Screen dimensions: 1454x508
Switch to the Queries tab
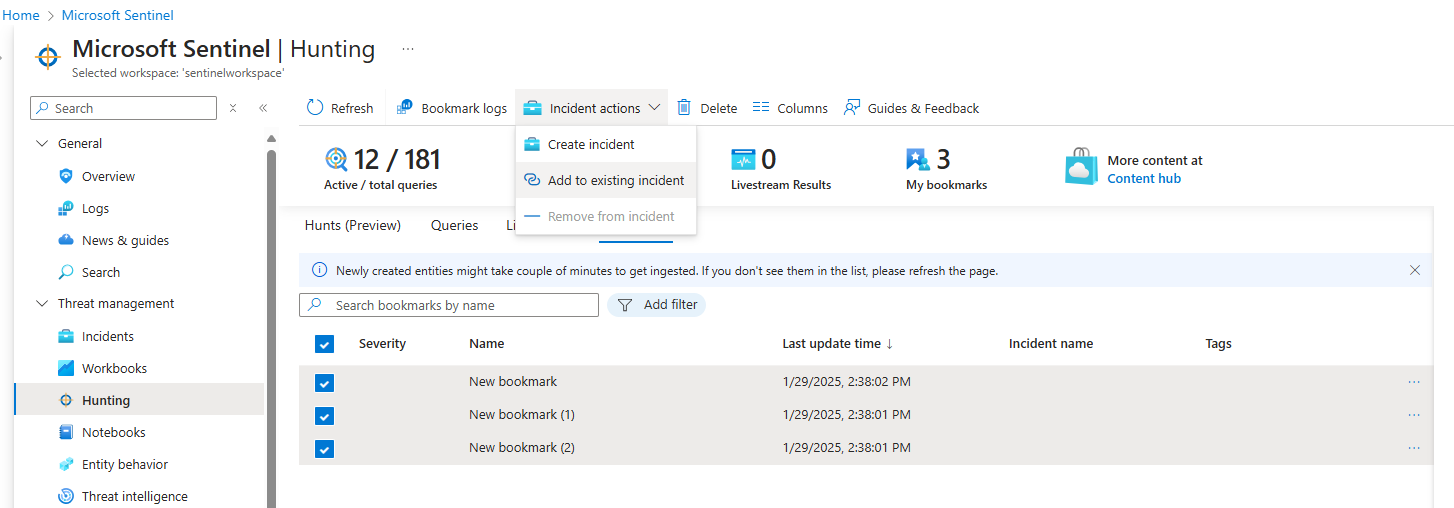pyautogui.click(x=454, y=225)
